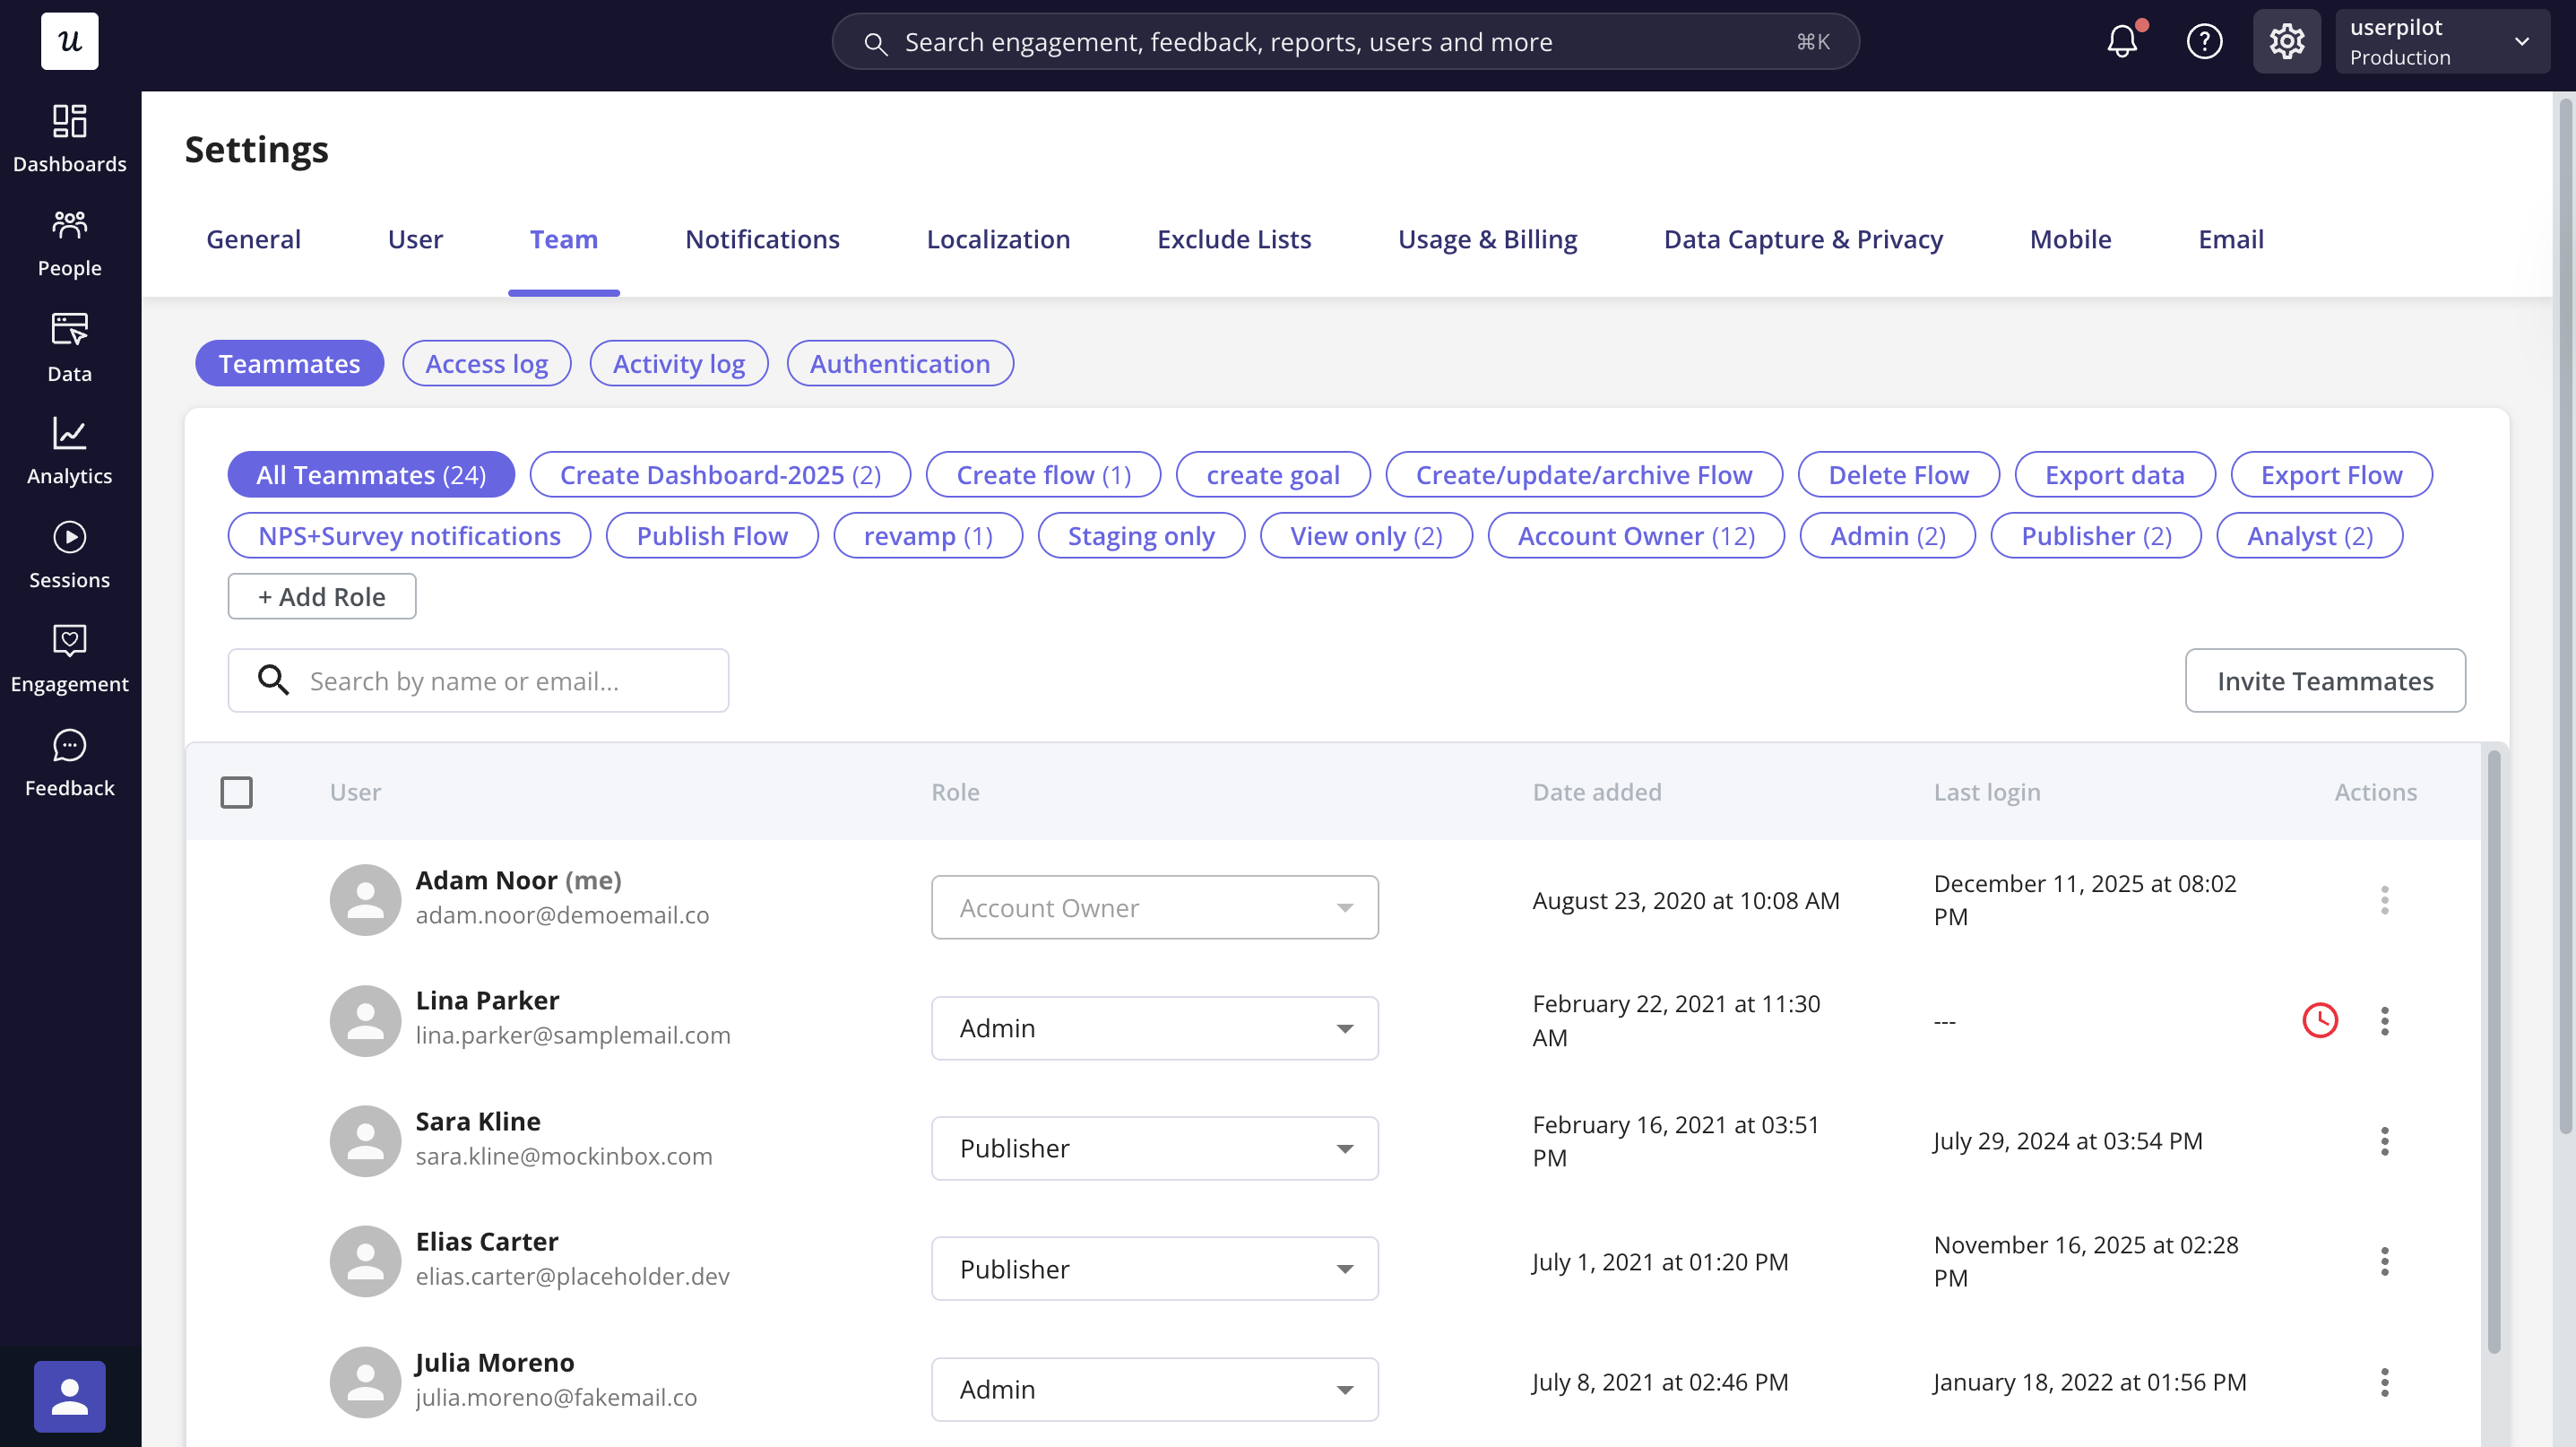Viewport: 2576px width, 1447px height.
Task: Filter by Account Owner (12) role
Action: coord(1635,535)
